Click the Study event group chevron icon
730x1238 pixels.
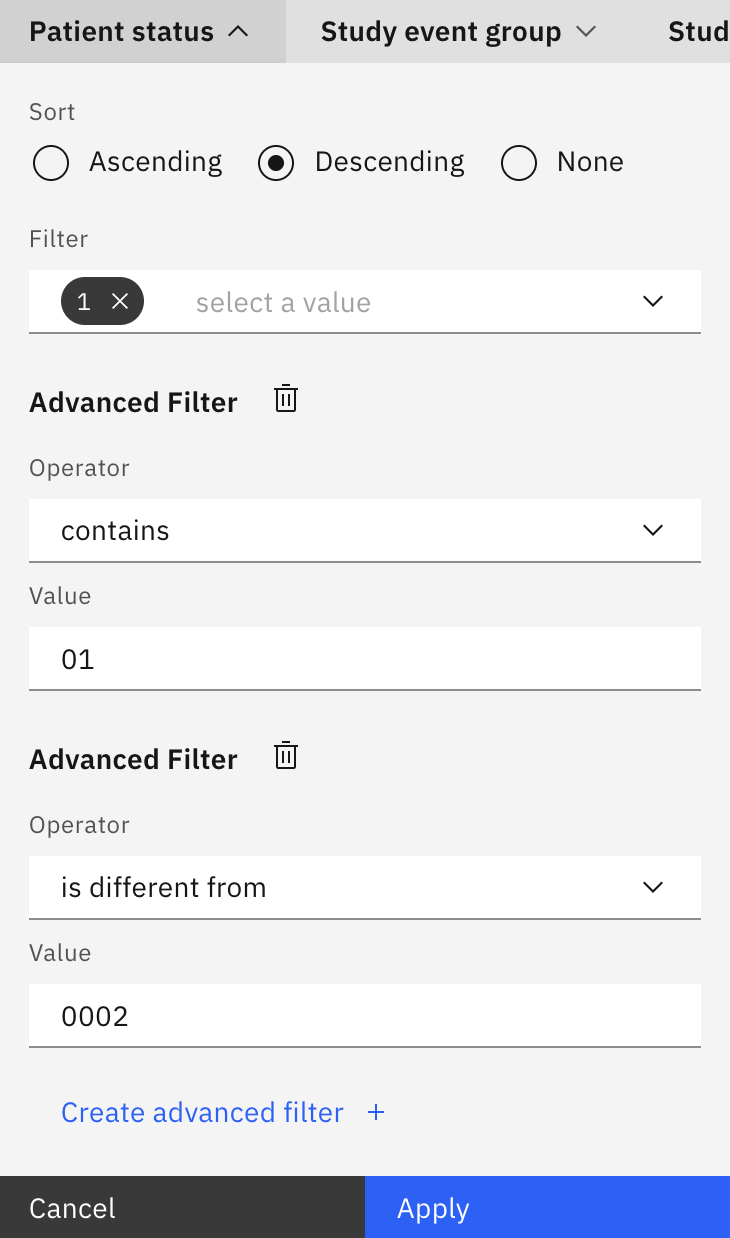(x=587, y=32)
